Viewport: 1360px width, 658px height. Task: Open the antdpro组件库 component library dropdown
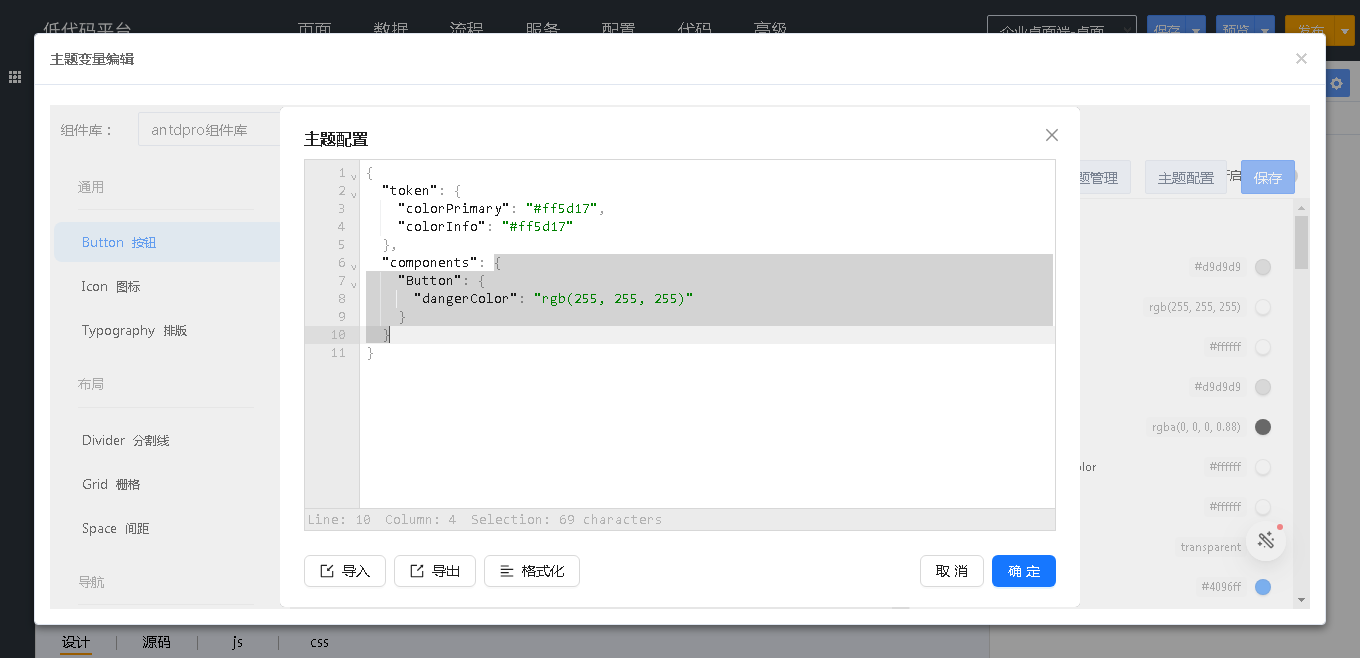(209, 130)
